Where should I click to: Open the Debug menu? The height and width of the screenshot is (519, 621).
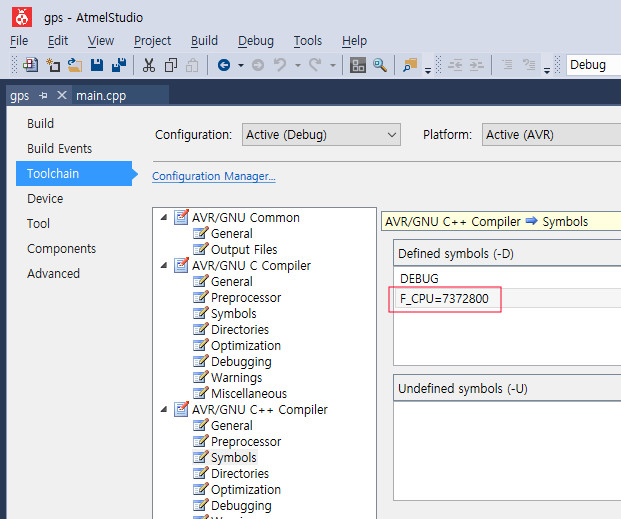tap(256, 41)
